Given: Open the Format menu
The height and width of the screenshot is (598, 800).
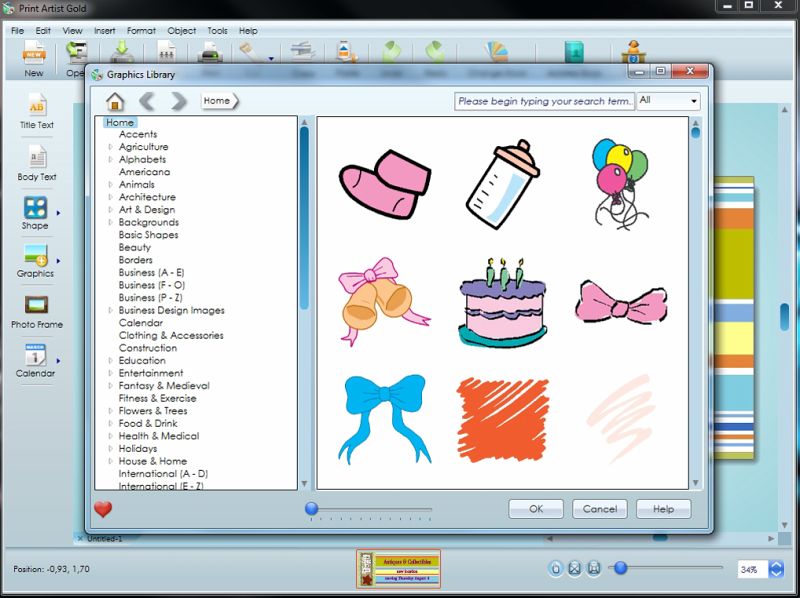Looking at the screenshot, I should [141, 31].
